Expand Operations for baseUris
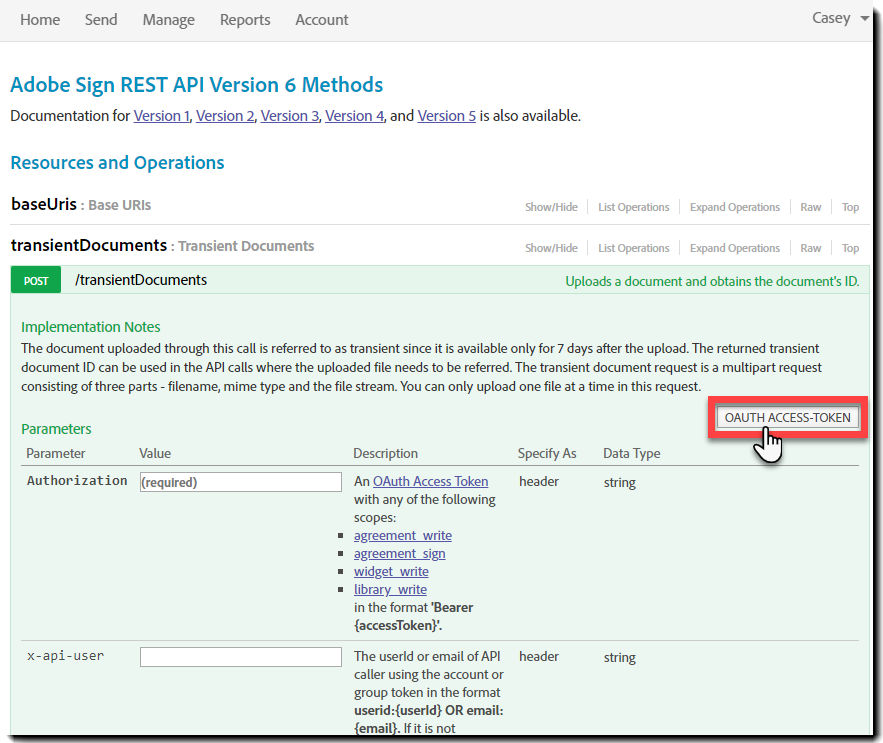This screenshot has height=743, width=883. tap(734, 207)
